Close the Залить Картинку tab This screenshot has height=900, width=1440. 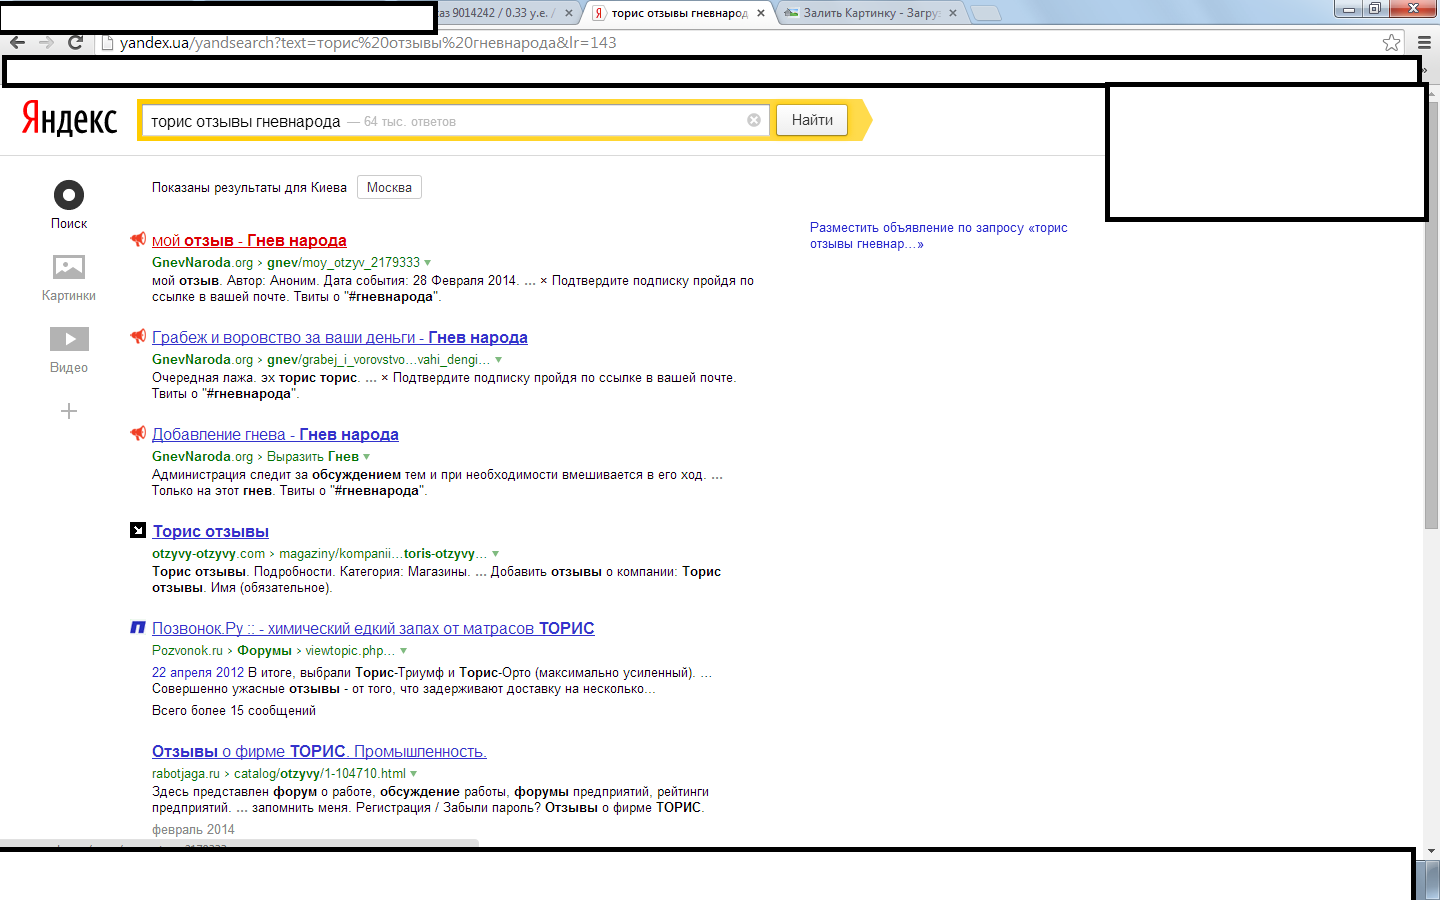(953, 13)
